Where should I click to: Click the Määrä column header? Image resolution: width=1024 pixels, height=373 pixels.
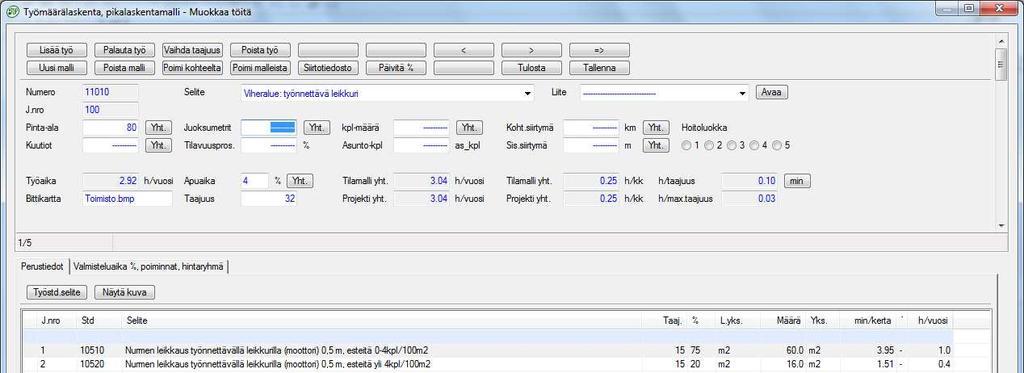tap(781, 321)
